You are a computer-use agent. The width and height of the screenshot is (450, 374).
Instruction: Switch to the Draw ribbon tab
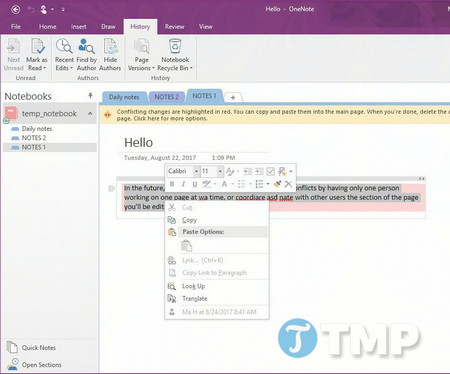point(108,27)
